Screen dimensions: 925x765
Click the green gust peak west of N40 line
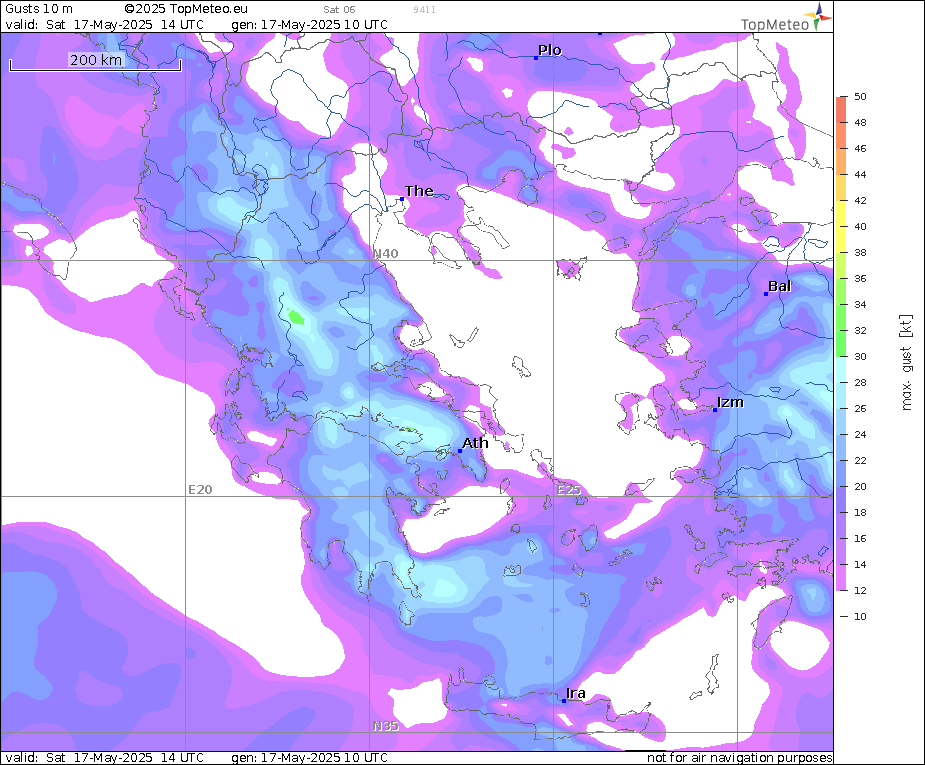pyautogui.click(x=296, y=317)
